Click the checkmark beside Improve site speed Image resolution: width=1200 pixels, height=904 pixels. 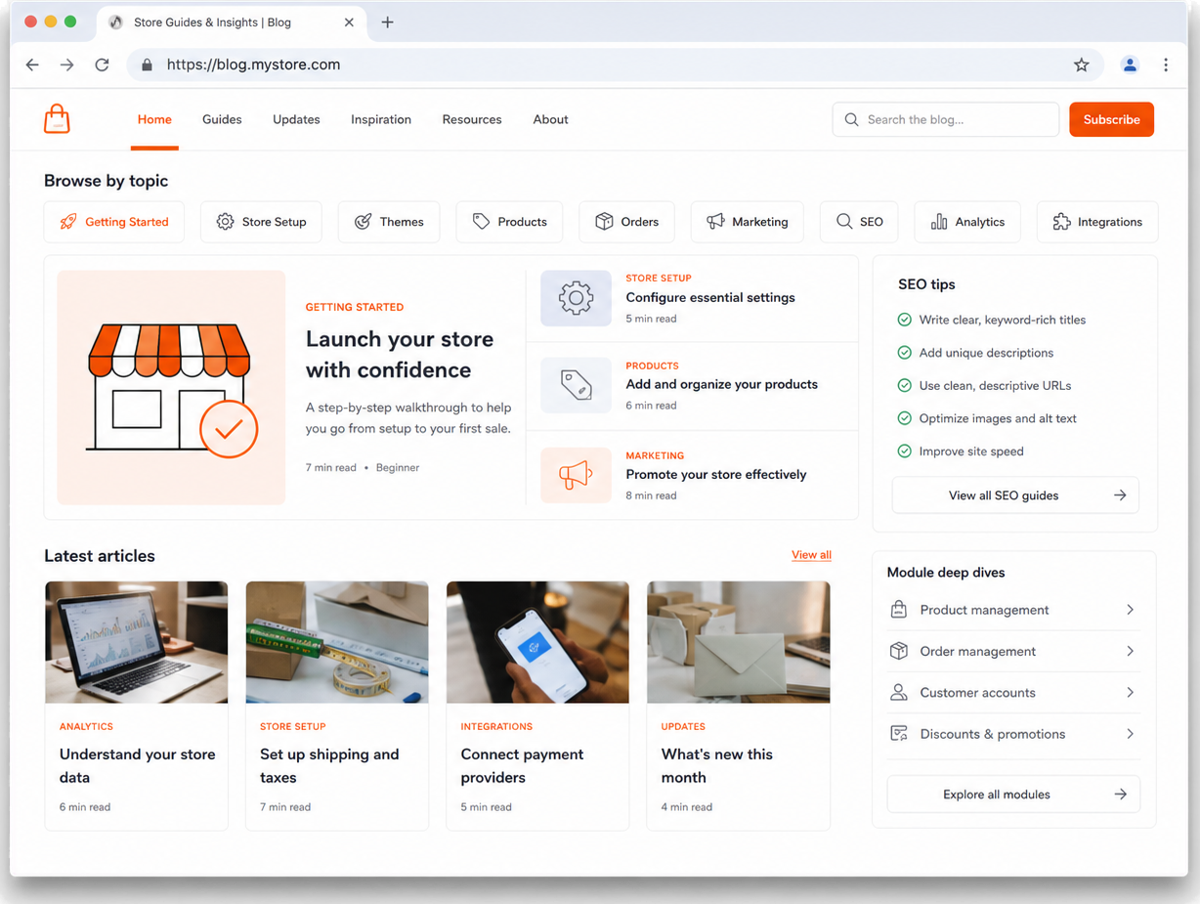tap(904, 451)
